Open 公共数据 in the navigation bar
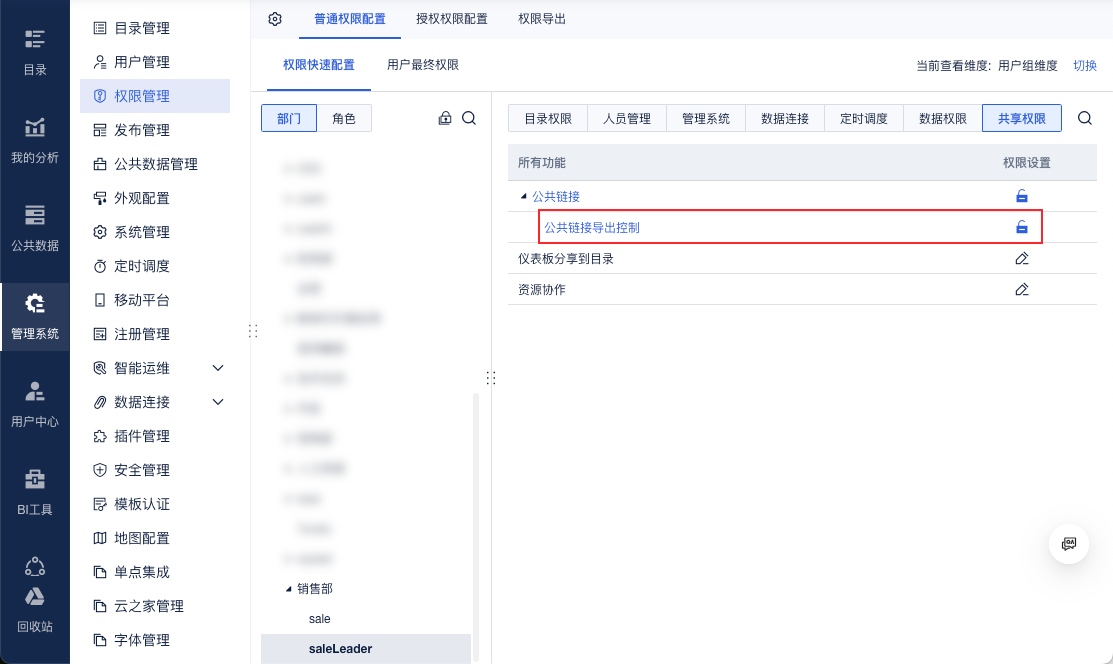This screenshot has height=664, width=1113. pos(35,229)
